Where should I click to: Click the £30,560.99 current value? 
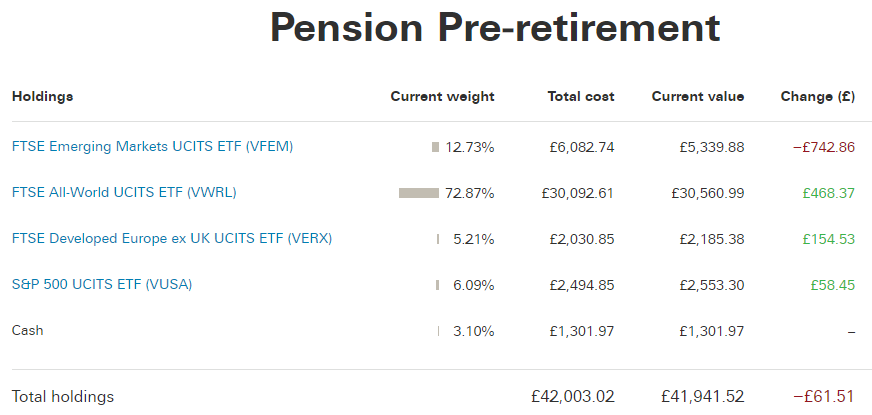pos(707,193)
